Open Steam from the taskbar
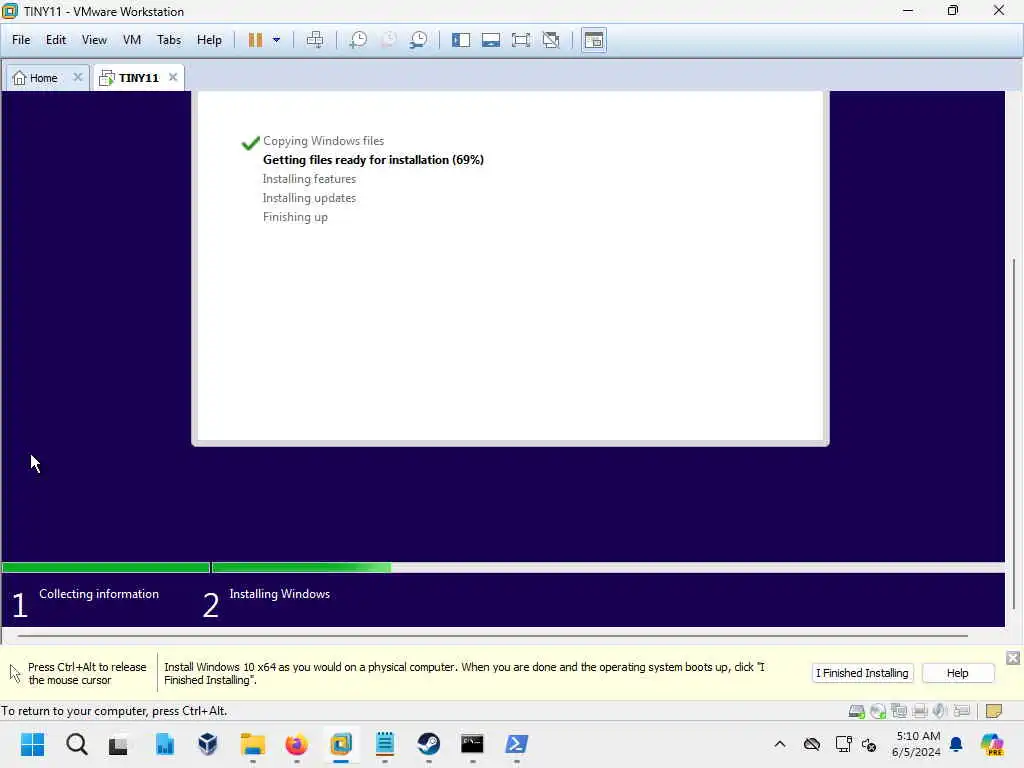 click(x=428, y=744)
